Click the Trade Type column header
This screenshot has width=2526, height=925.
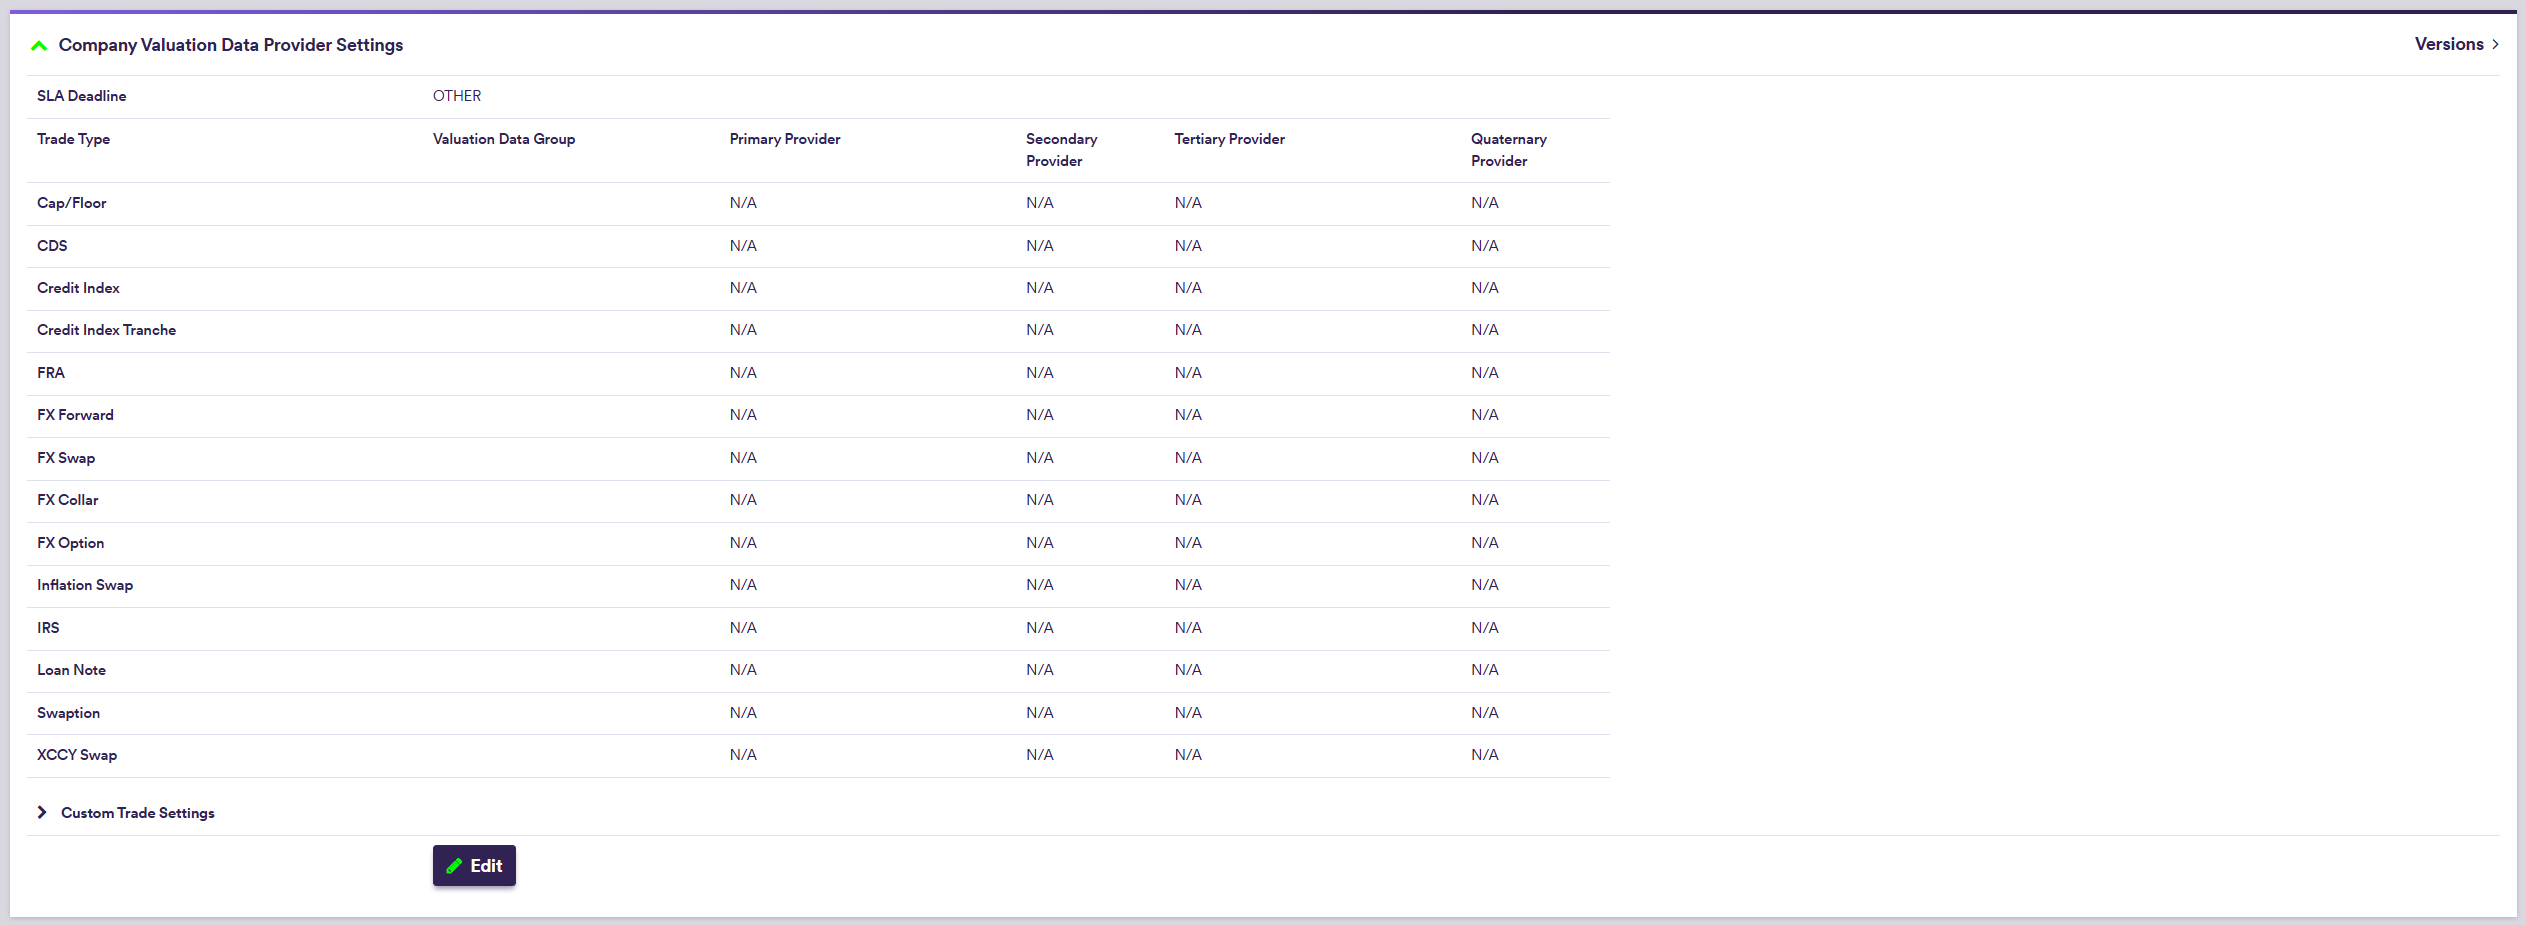(73, 139)
